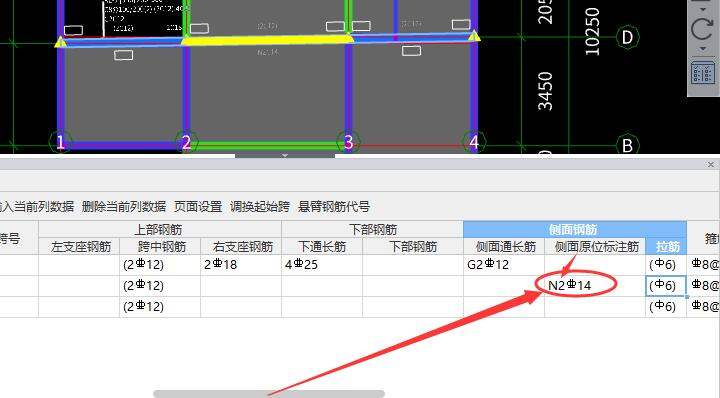720x398 pixels.
Task: Click the (Φ6) tie cell beside N2Φ14
Action: coord(666,286)
